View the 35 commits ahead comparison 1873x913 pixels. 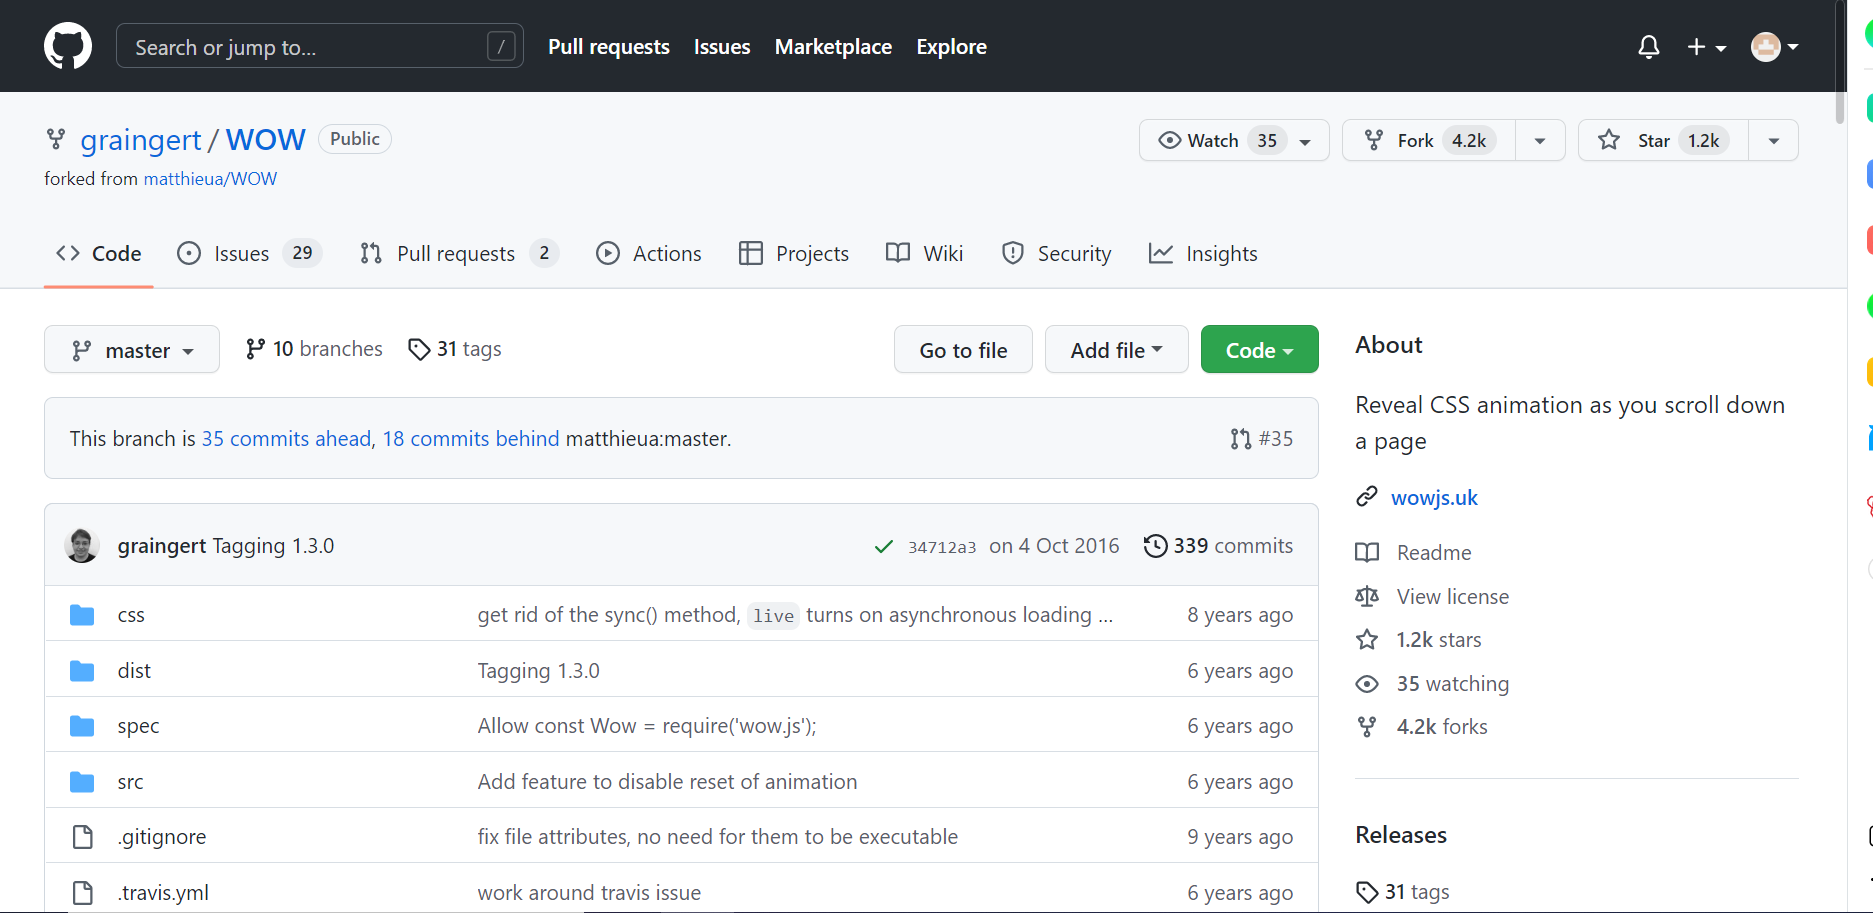[x=286, y=439]
